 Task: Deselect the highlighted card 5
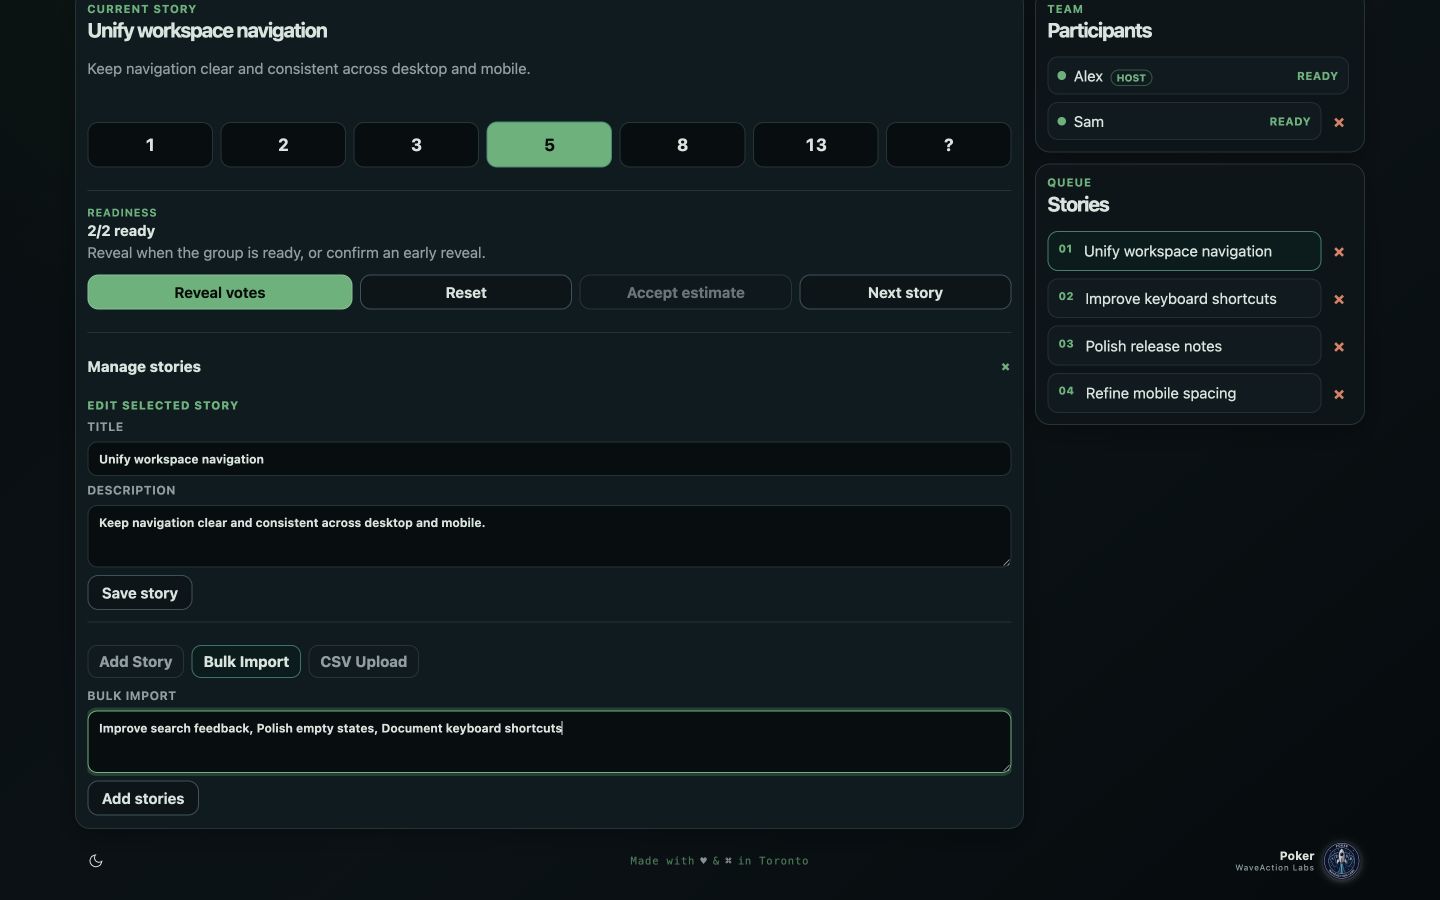click(549, 145)
